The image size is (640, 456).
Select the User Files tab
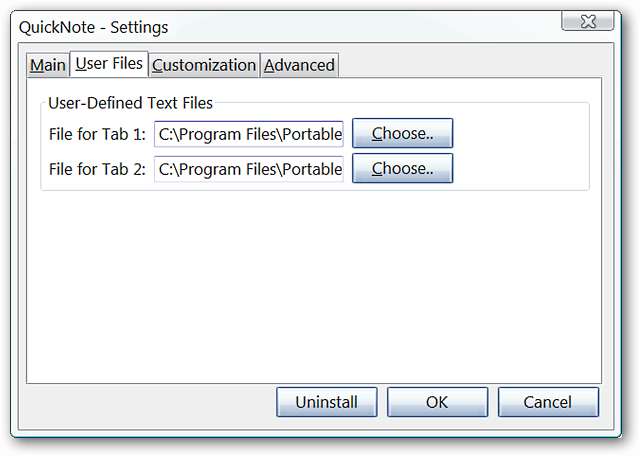[x=109, y=64]
